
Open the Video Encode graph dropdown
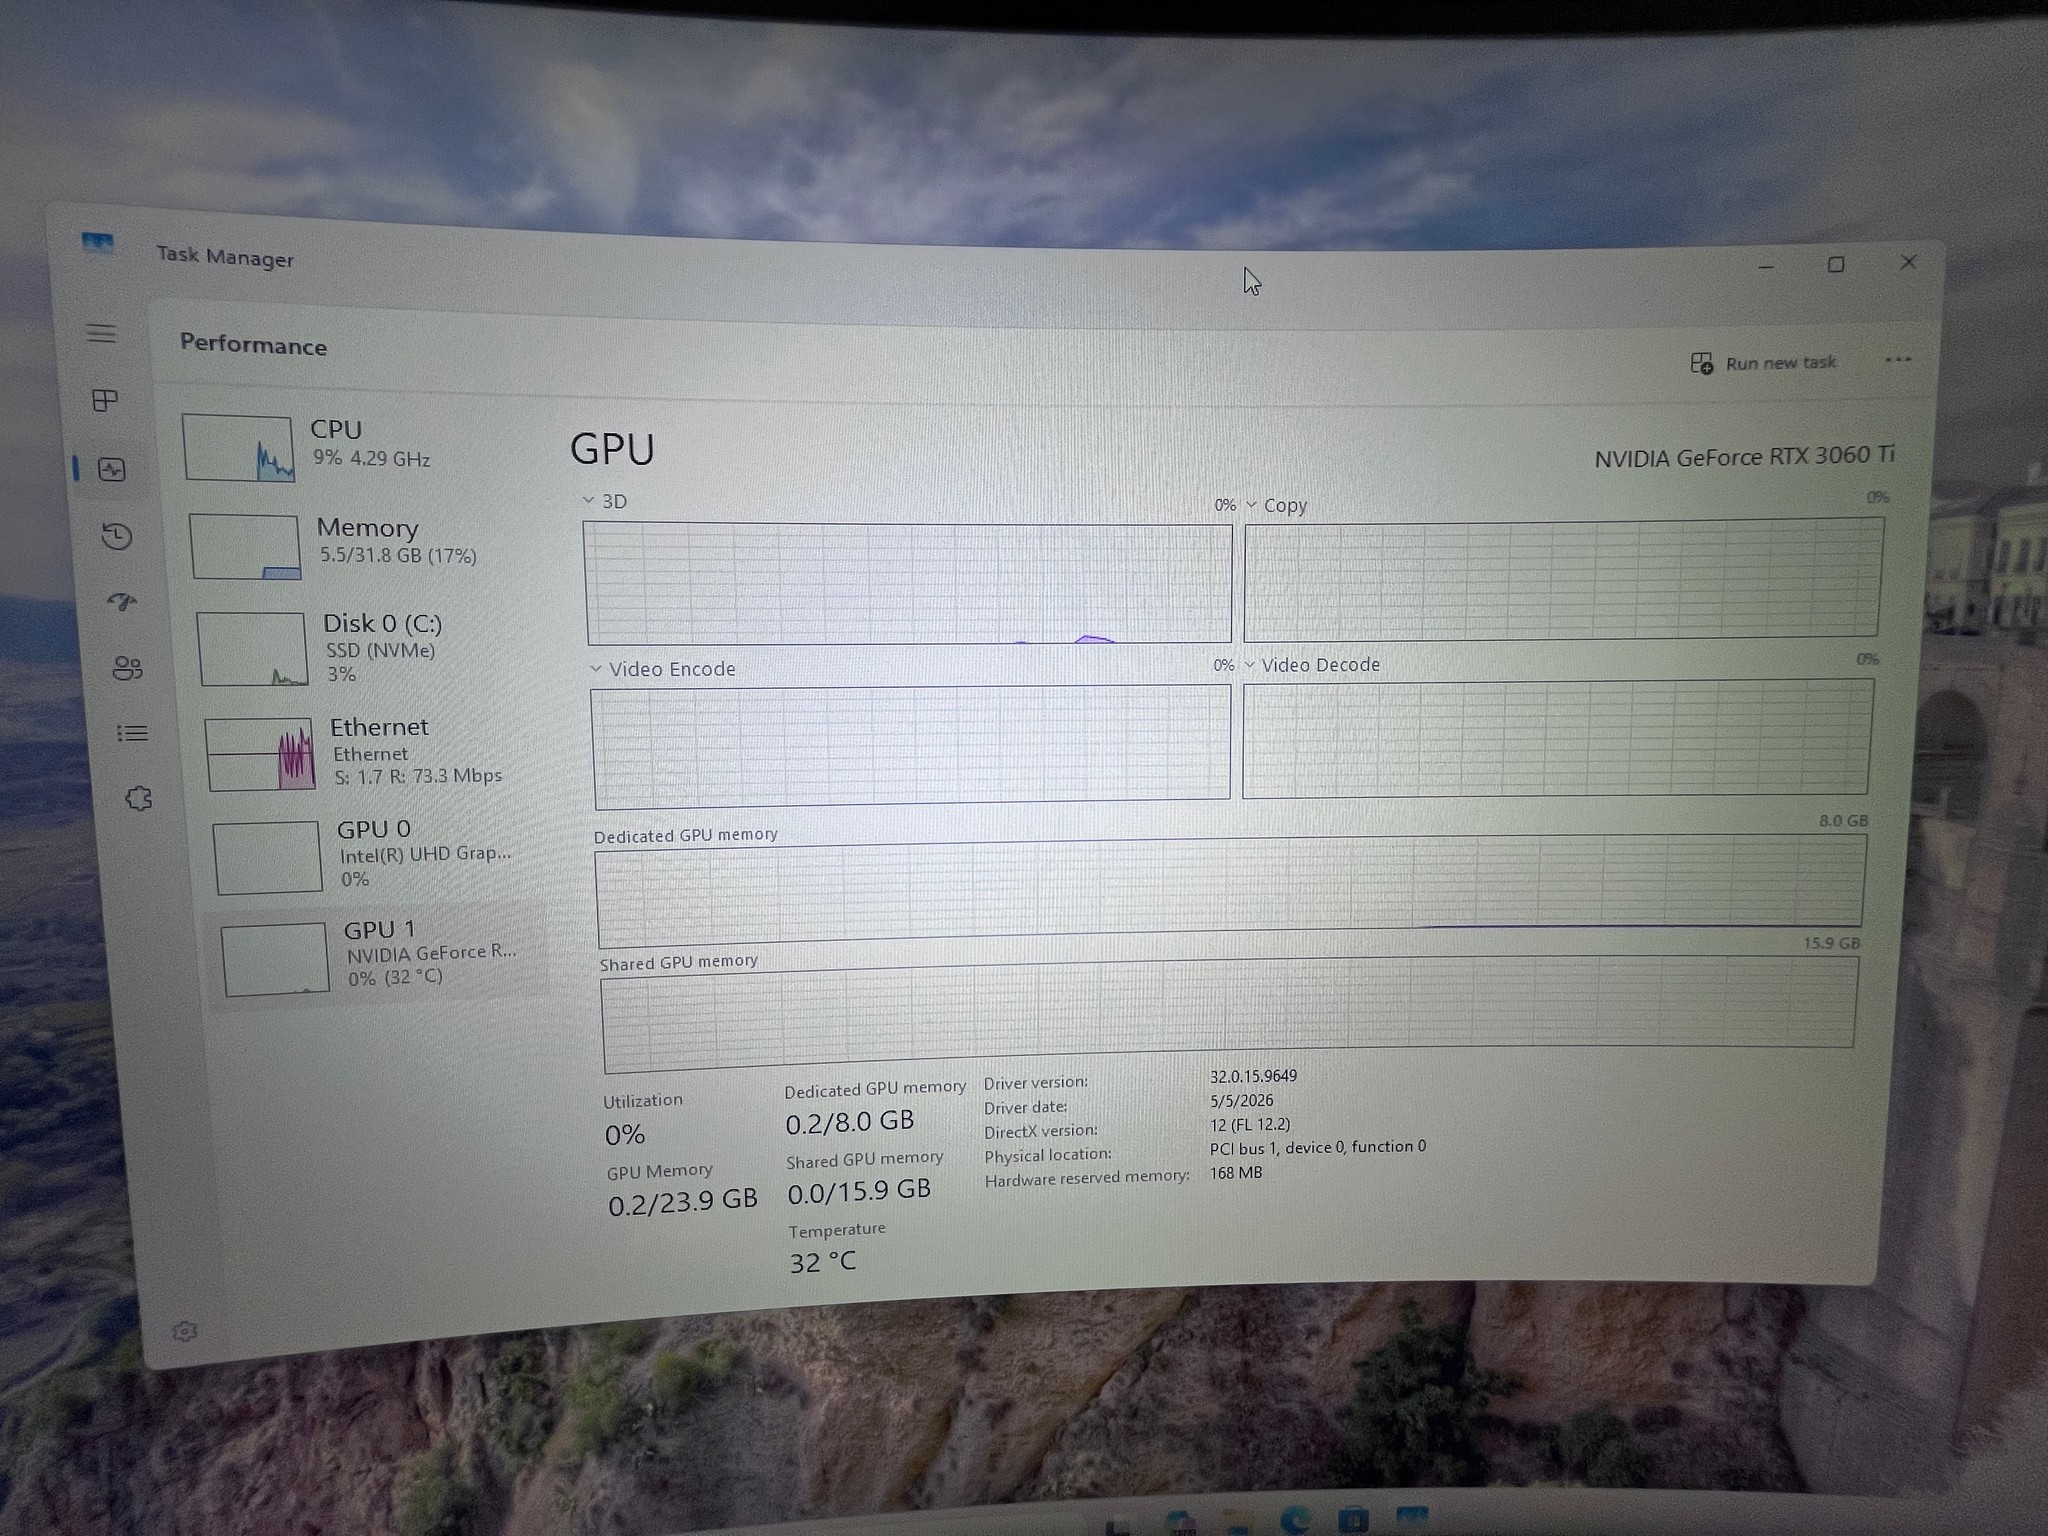[x=663, y=669]
